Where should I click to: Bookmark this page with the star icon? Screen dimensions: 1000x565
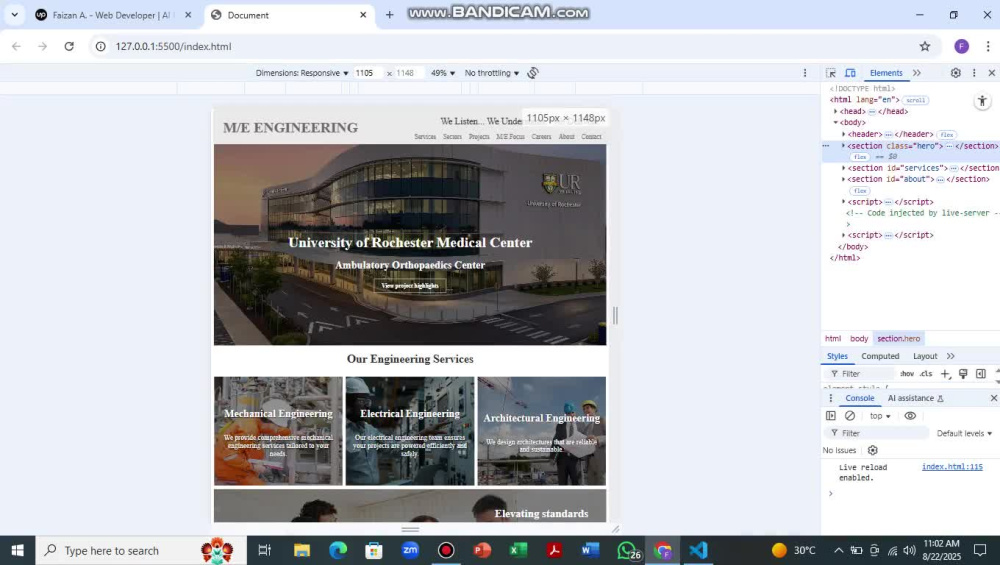pyautogui.click(x=925, y=46)
